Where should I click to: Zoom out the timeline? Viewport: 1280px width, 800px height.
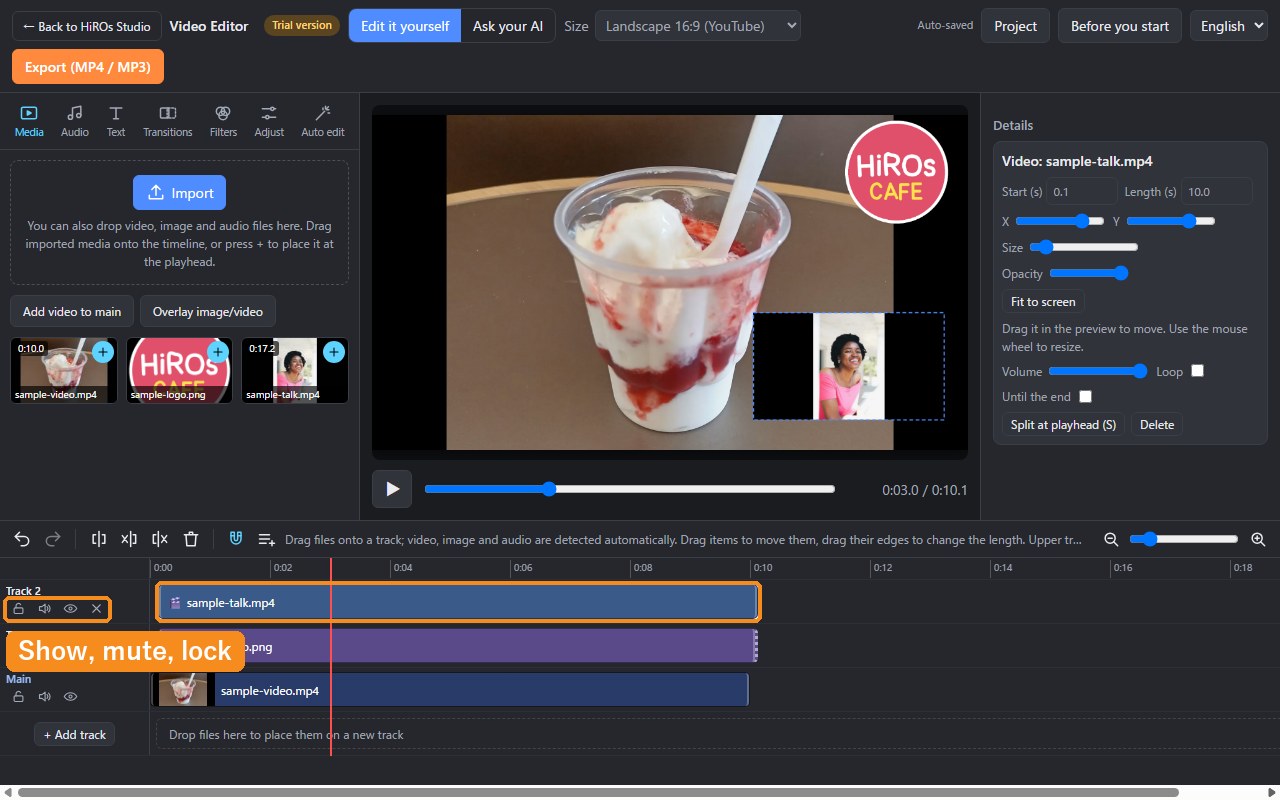point(1111,539)
